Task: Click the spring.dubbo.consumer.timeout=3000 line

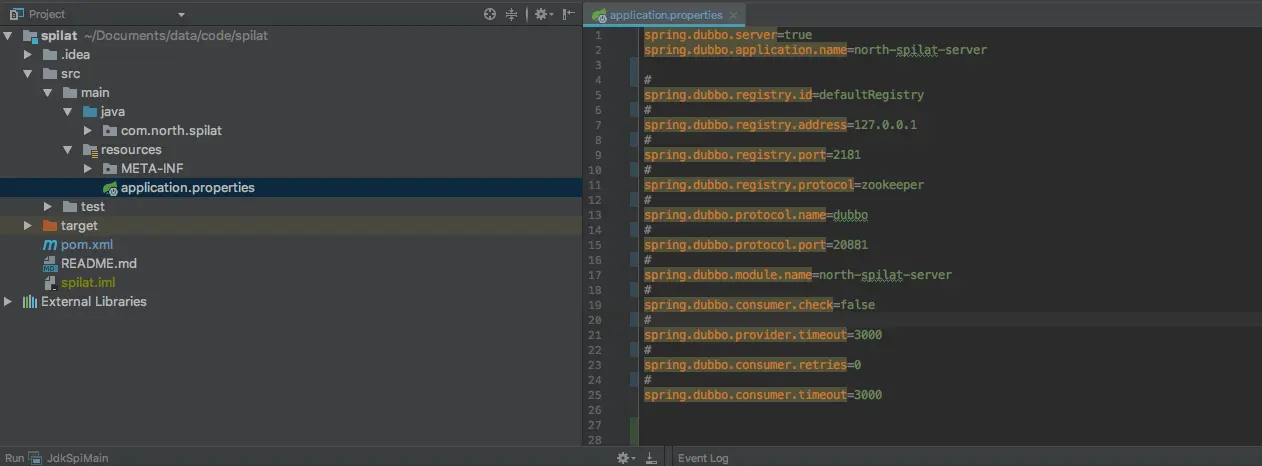Action: coord(763,395)
